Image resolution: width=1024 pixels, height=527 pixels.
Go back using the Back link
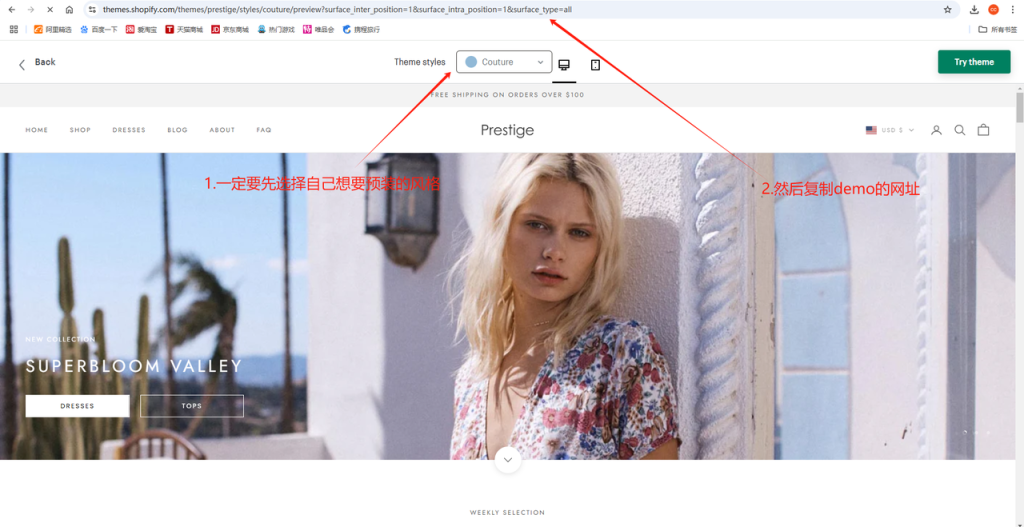(x=37, y=62)
